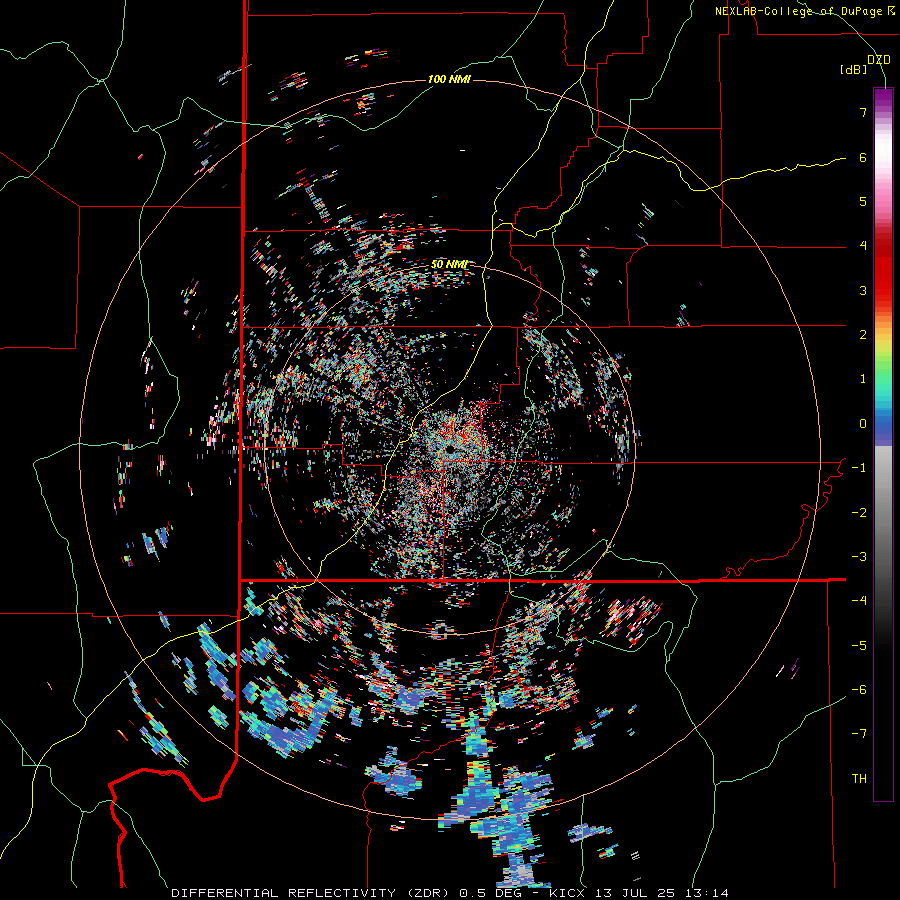Click the 7 value on the color scale
900x900 pixels.
click(863, 112)
